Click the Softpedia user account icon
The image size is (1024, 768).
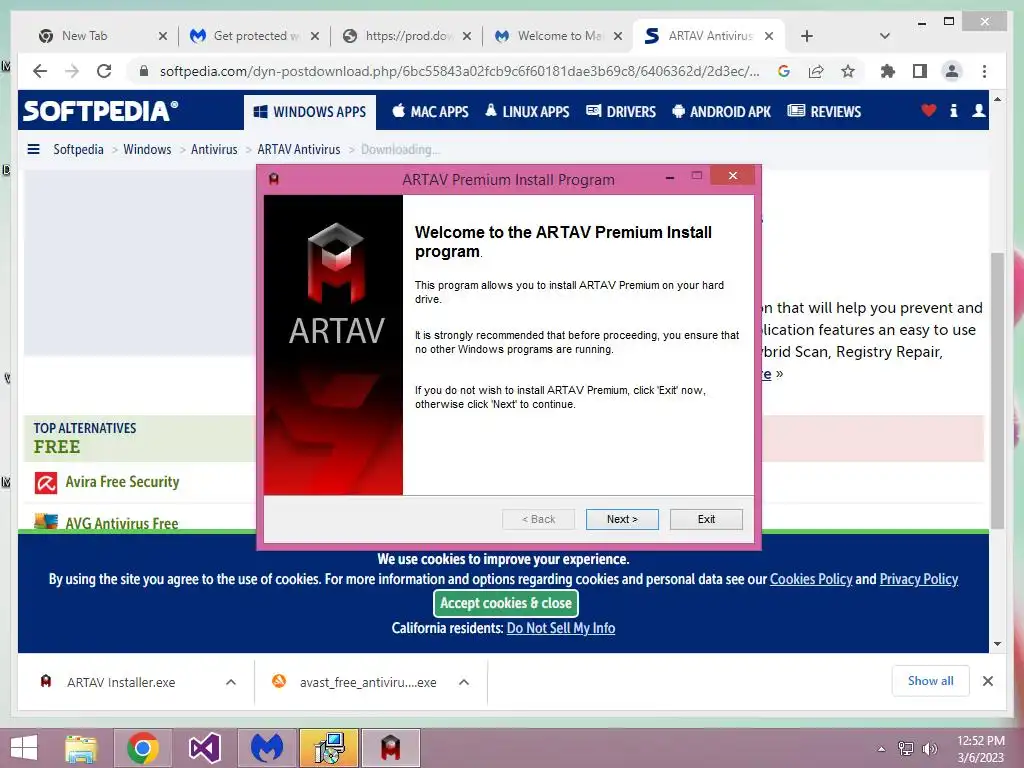click(x=978, y=111)
